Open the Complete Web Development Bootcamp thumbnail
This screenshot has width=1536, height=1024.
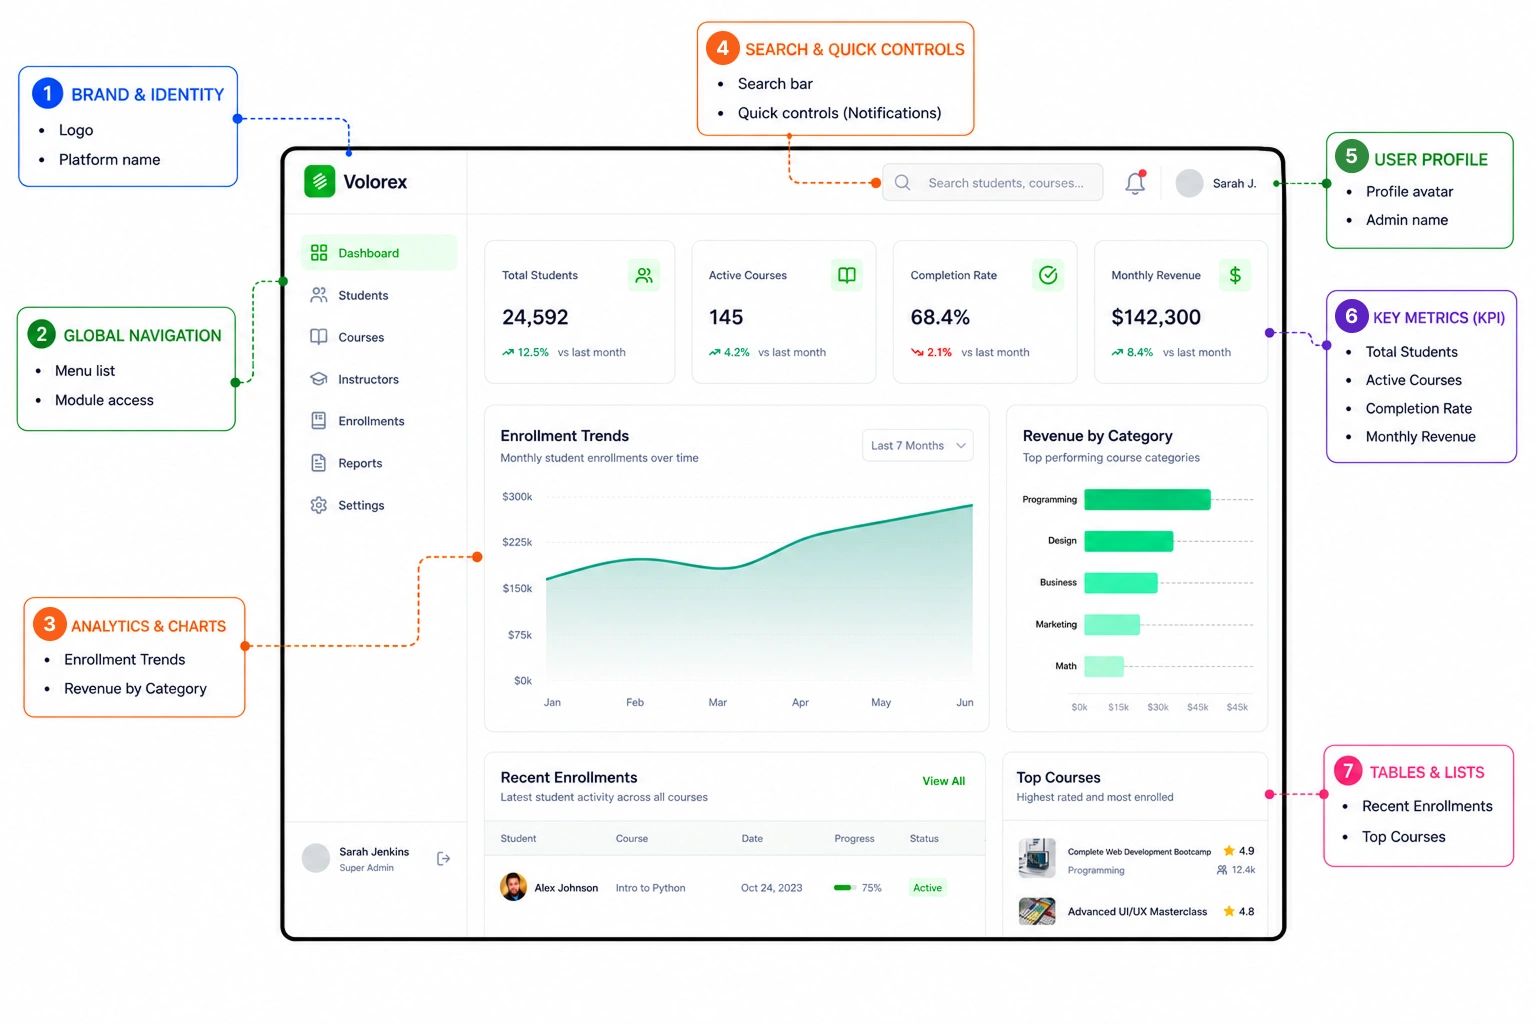pos(1037,858)
